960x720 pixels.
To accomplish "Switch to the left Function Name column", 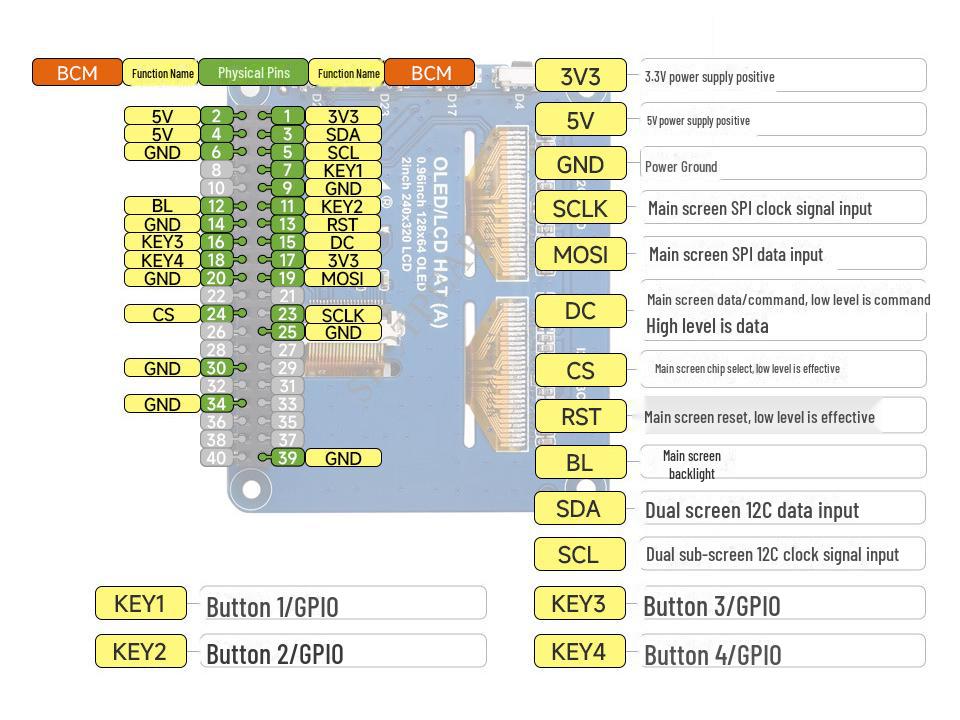I will 162,72.
